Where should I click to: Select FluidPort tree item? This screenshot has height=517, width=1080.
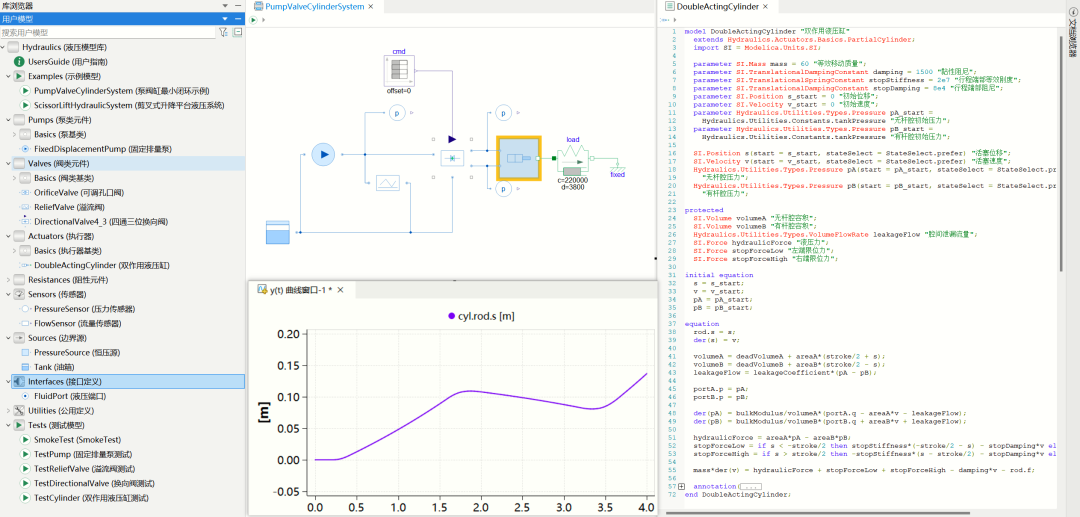[70, 396]
